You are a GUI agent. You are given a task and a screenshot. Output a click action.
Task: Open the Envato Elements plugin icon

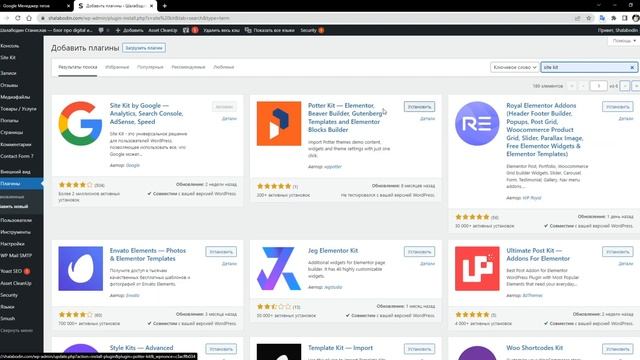pyautogui.click(x=80, y=268)
